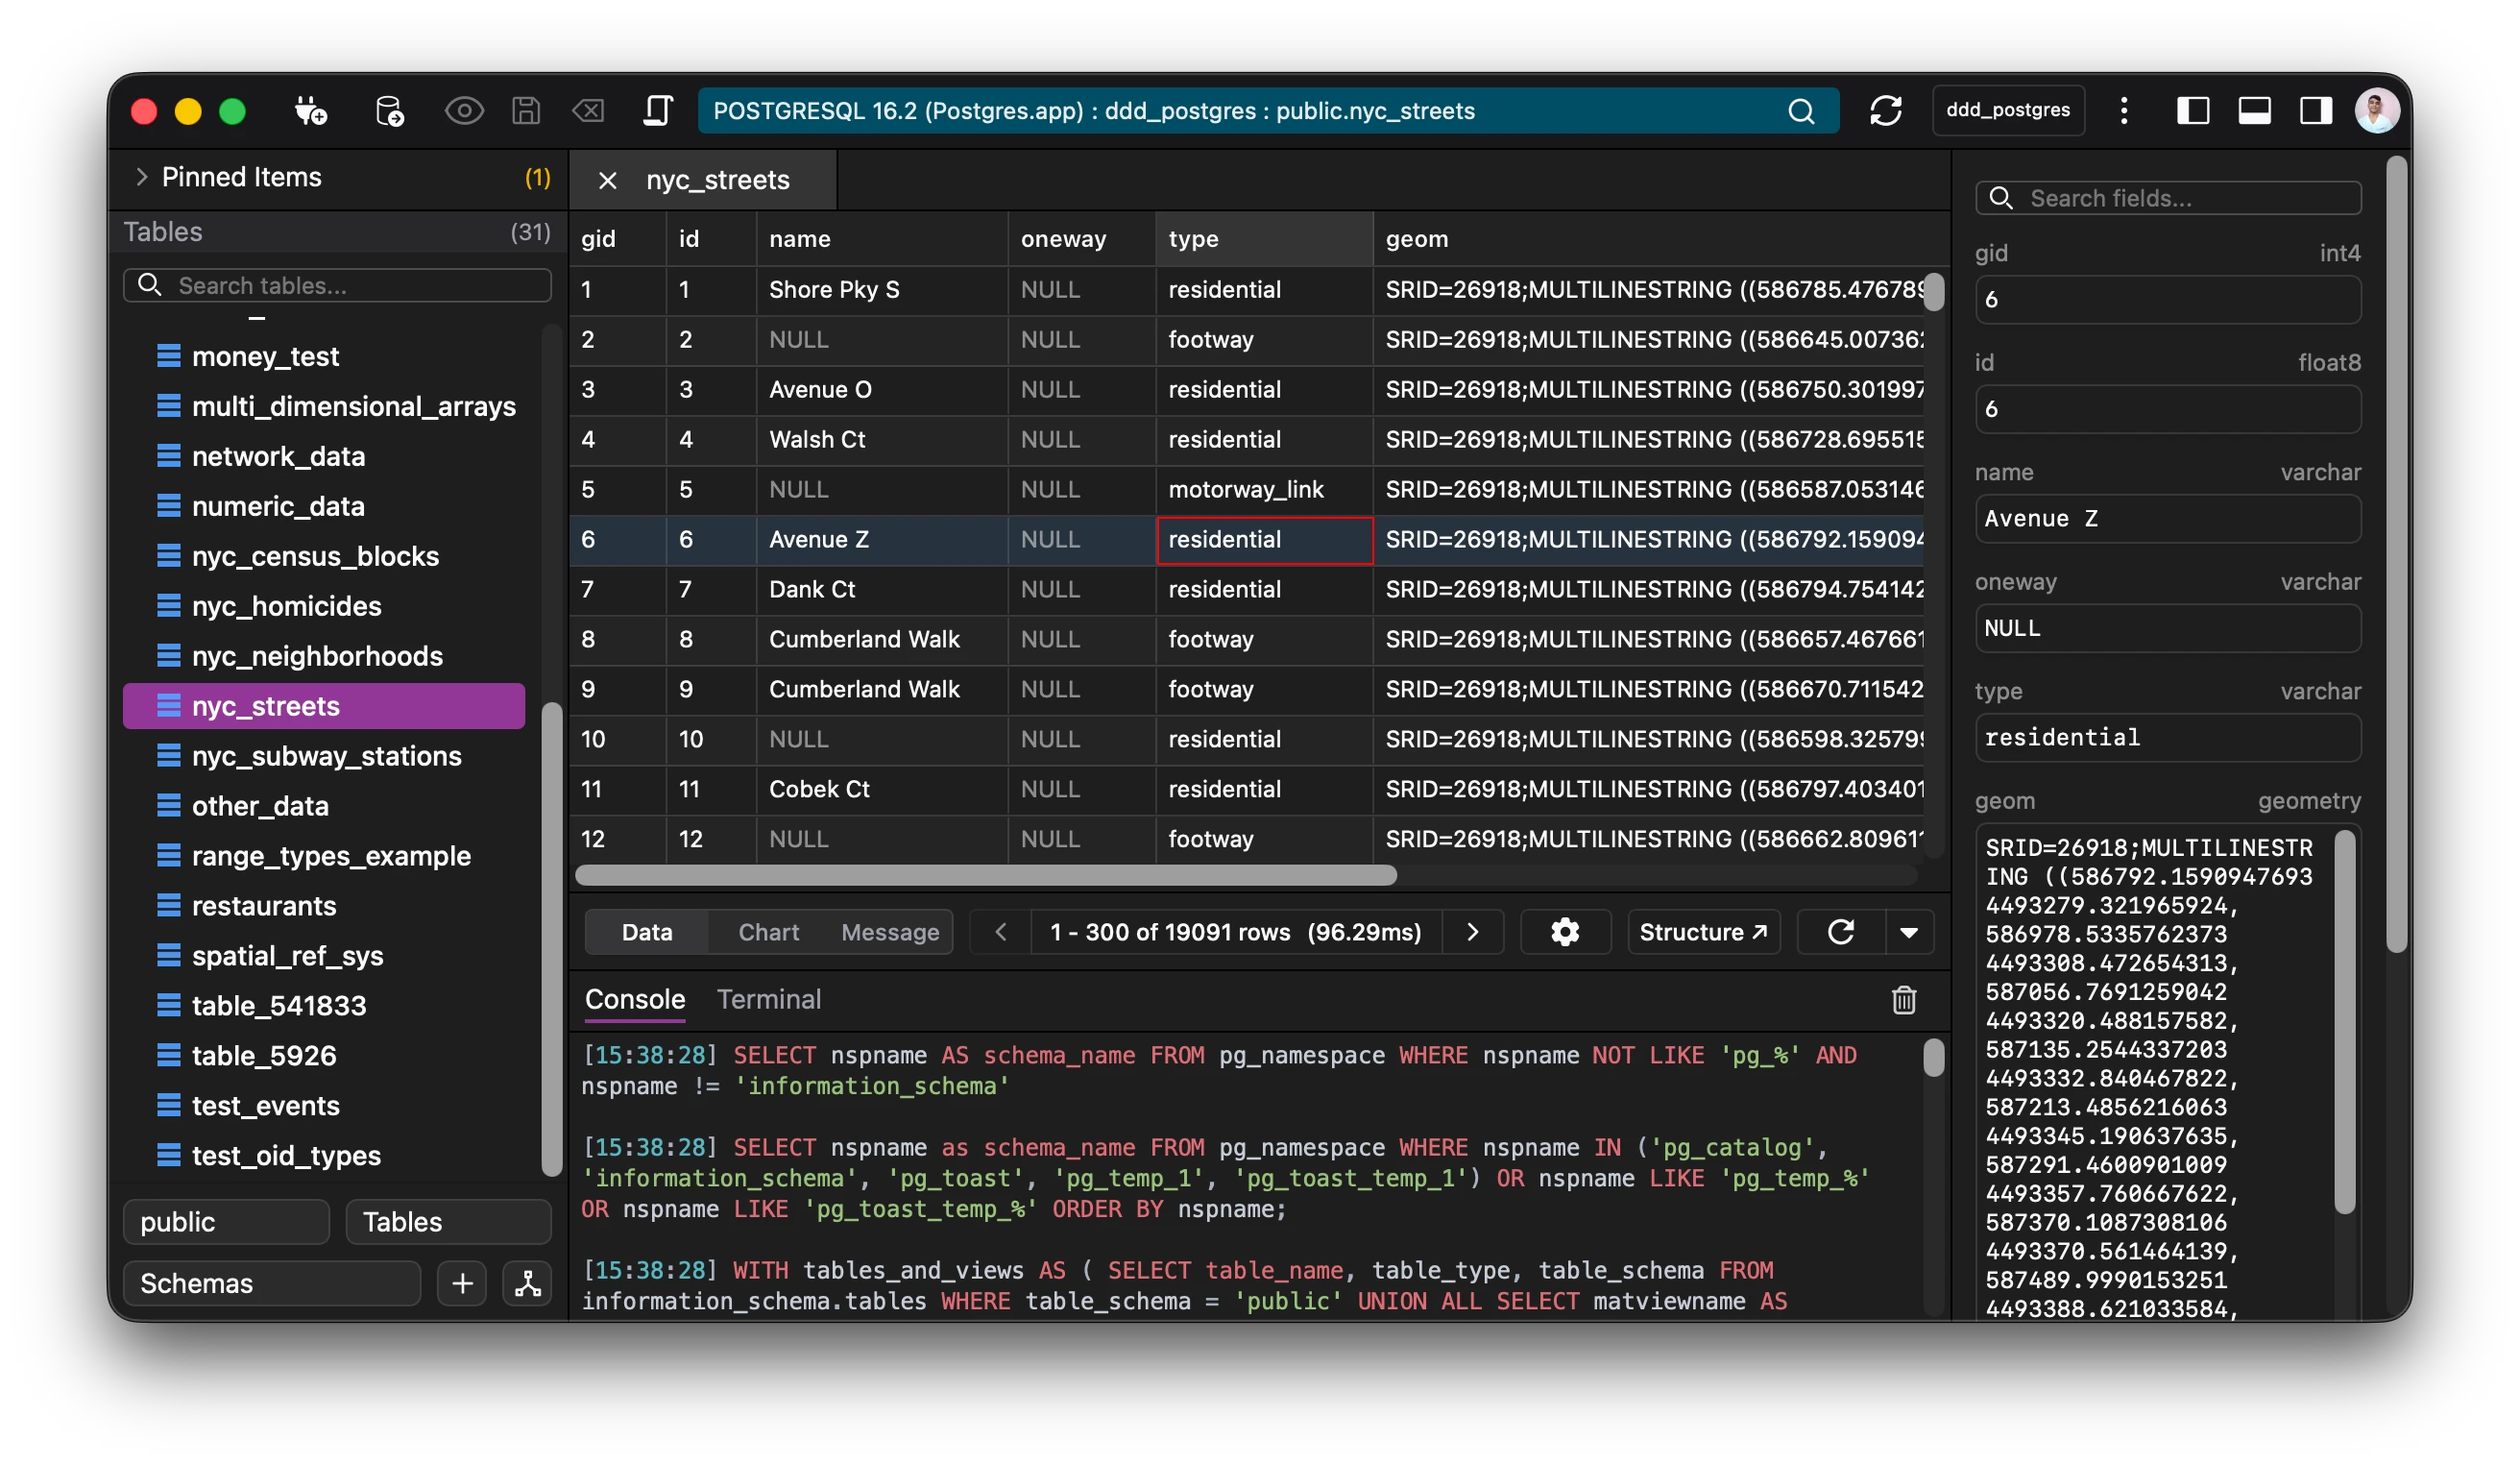This screenshot has width=2520, height=1464.
Task: Go to next page of rows
Action: [1472, 932]
